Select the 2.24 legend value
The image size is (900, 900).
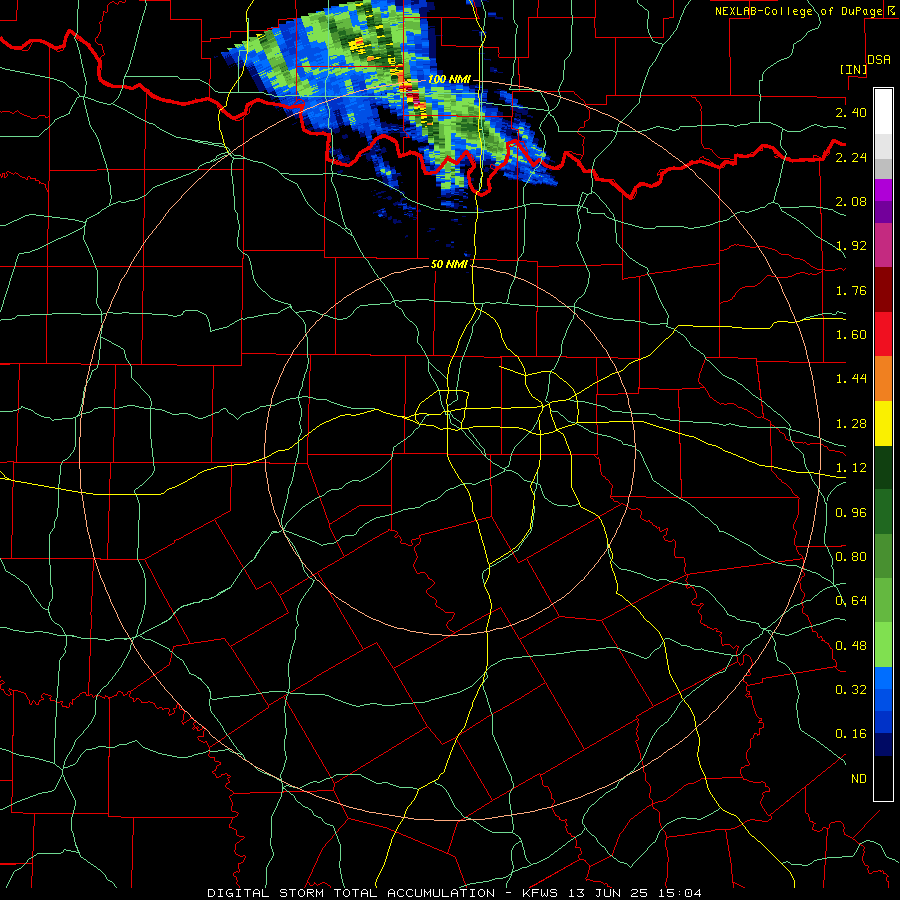(851, 157)
